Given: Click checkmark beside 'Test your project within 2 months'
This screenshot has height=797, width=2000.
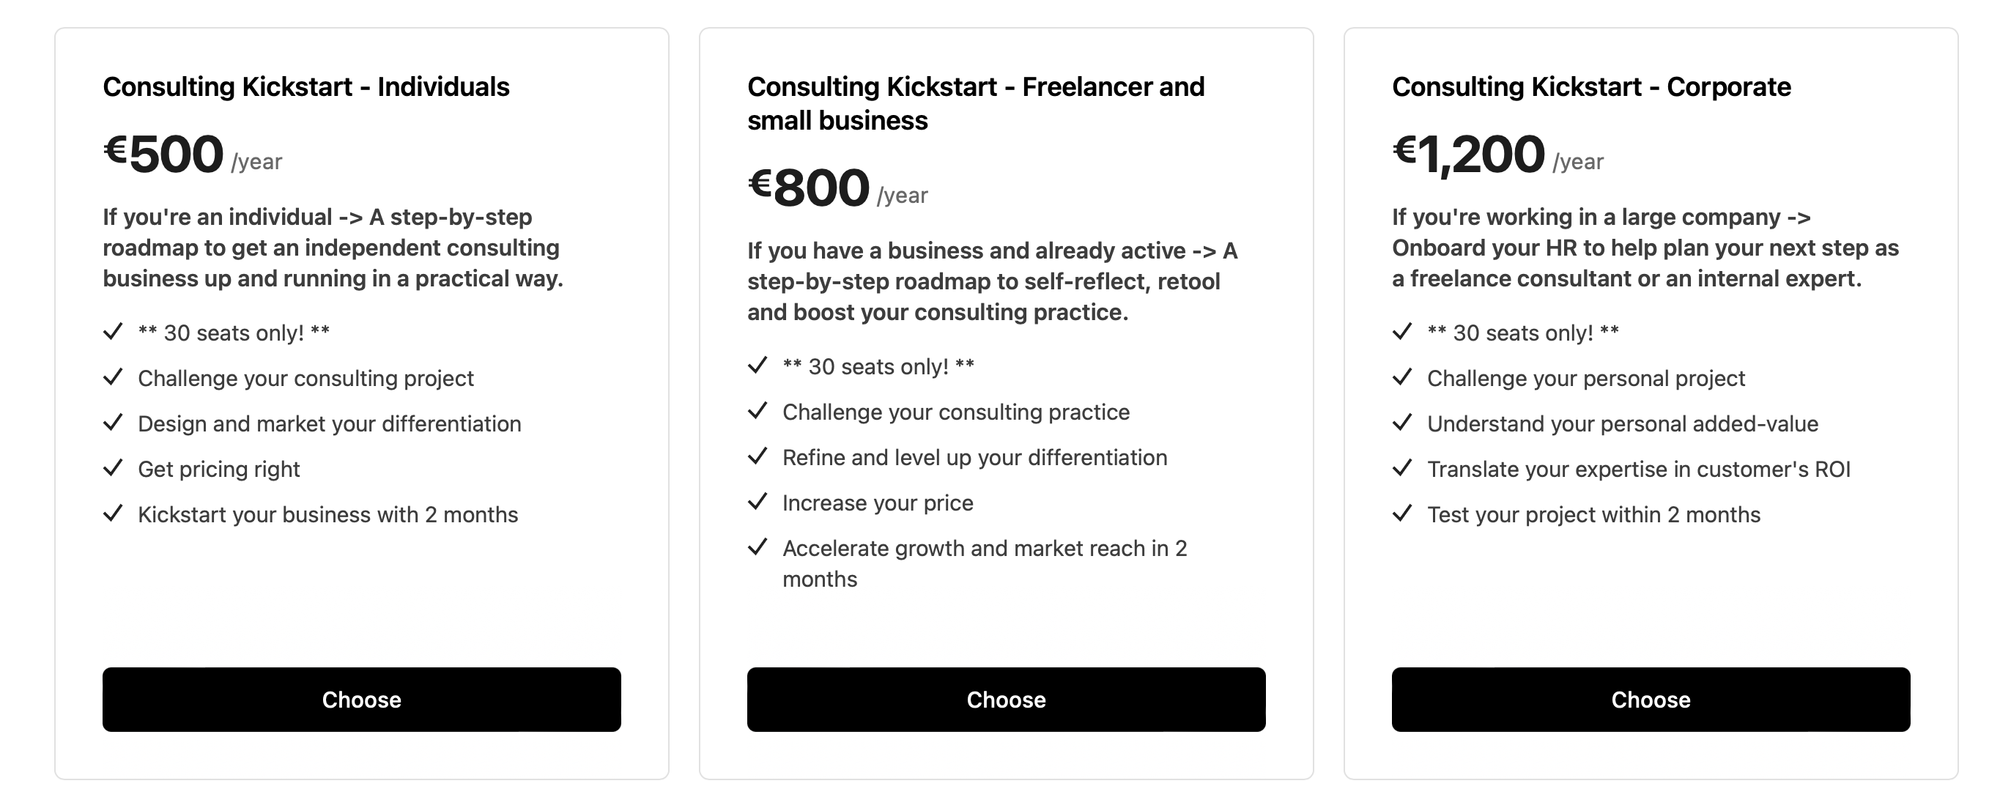Looking at the screenshot, I should 1403,514.
